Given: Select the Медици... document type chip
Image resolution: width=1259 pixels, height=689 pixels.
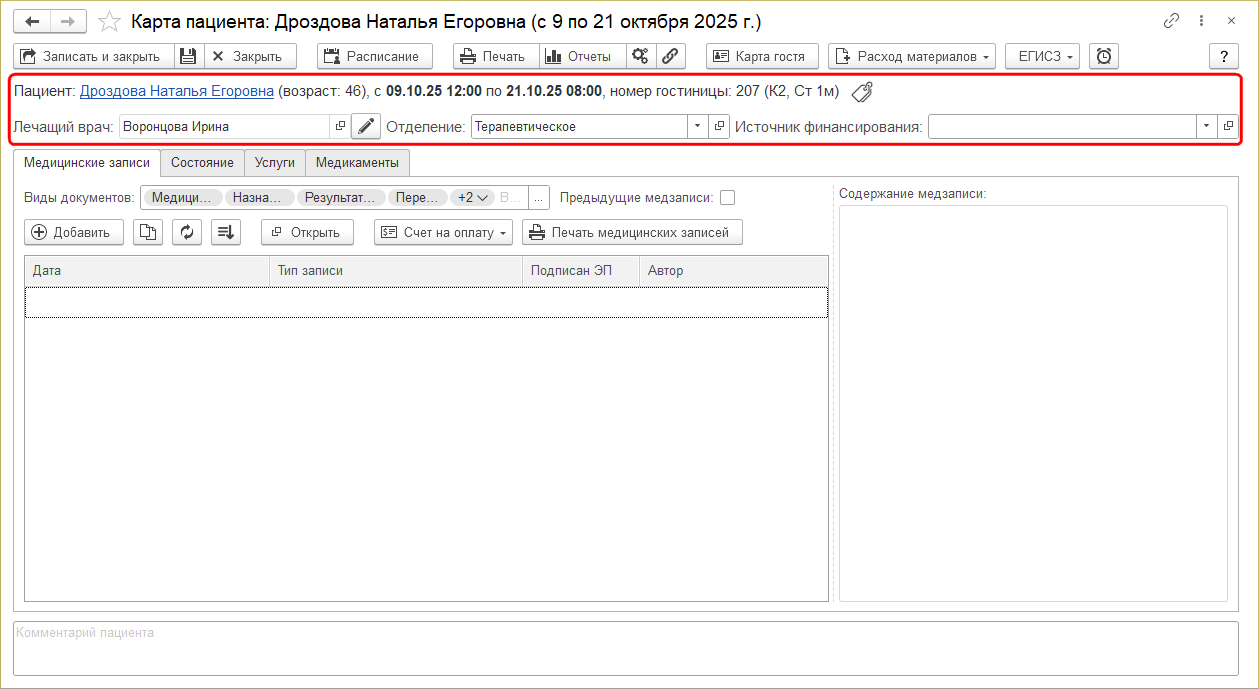Looking at the screenshot, I should pyautogui.click(x=182, y=198).
